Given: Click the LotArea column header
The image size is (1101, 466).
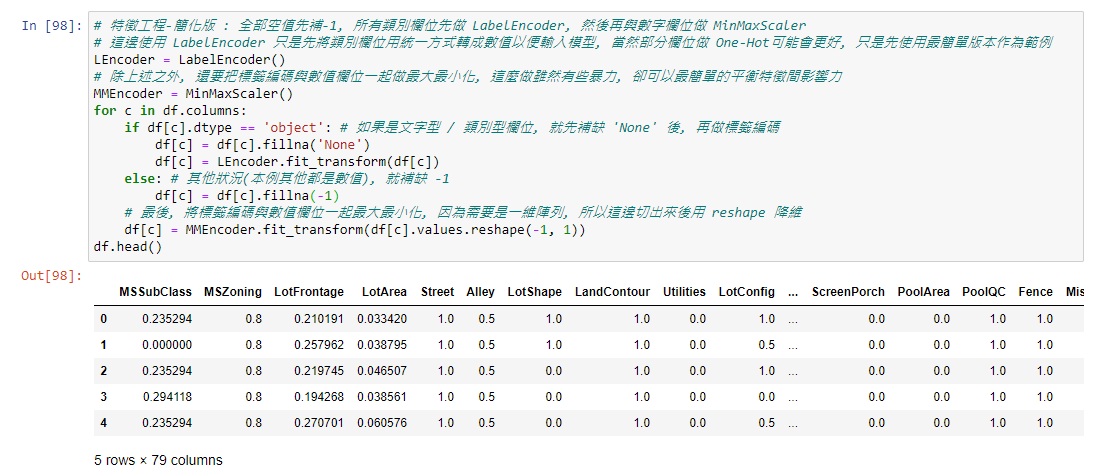Looking at the screenshot, I should 385,292.
